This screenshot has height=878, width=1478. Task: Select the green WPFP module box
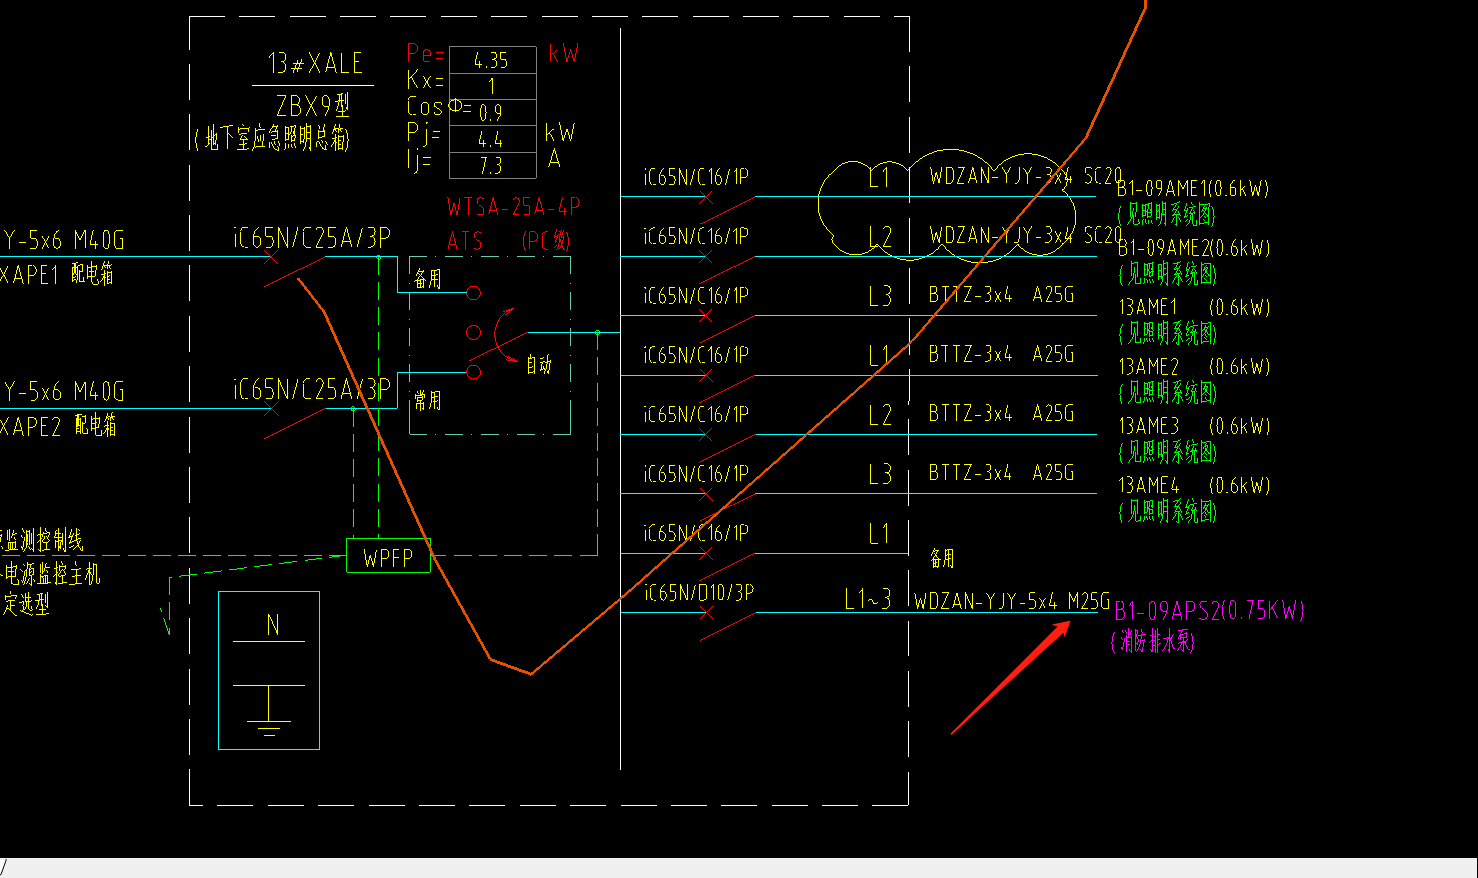(388, 556)
